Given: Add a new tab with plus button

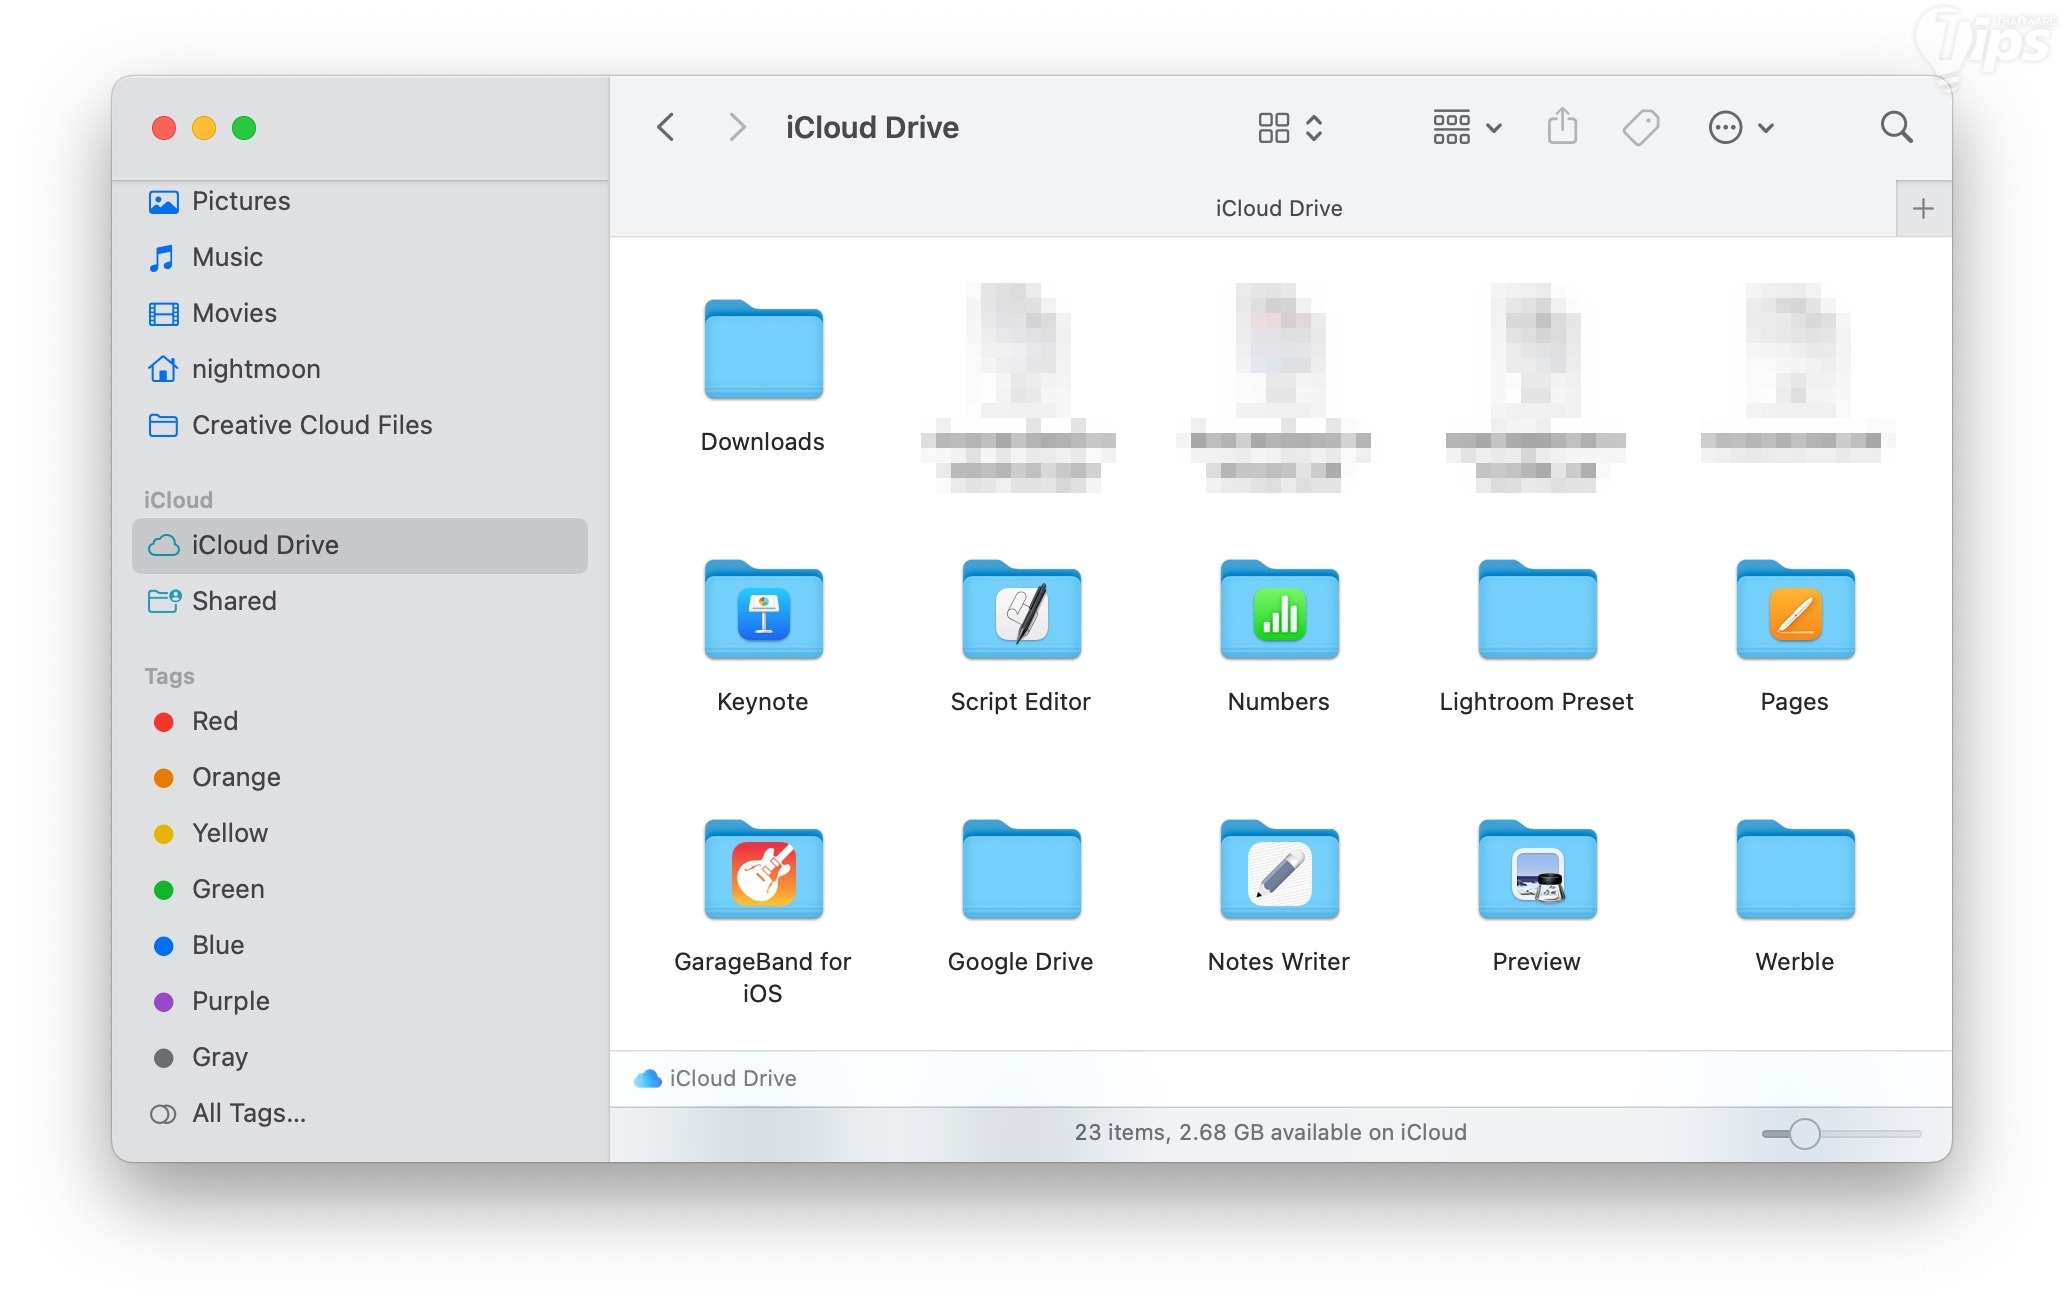Looking at the screenshot, I should point(1922,208).
